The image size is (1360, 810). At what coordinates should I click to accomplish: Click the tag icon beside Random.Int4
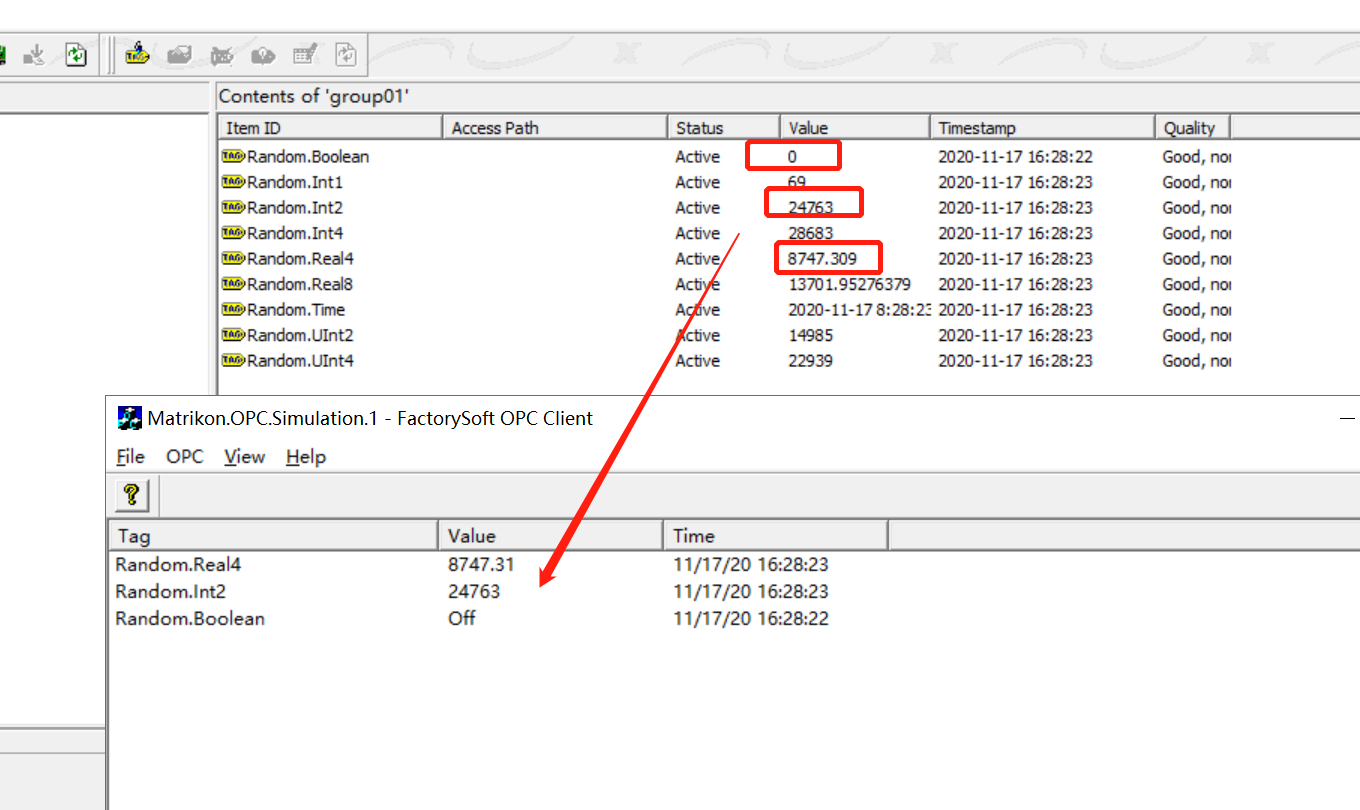(233, 233)
